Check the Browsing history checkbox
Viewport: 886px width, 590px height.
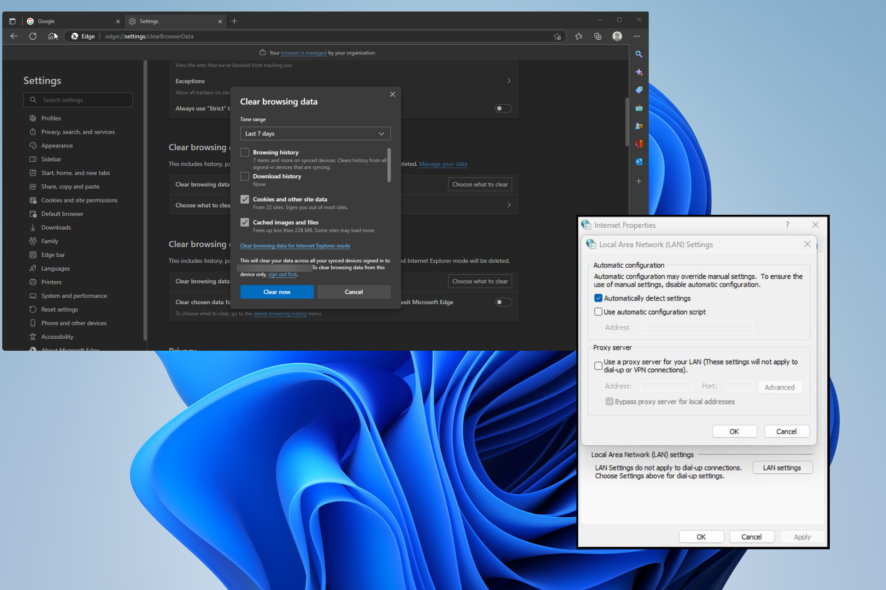245,153
